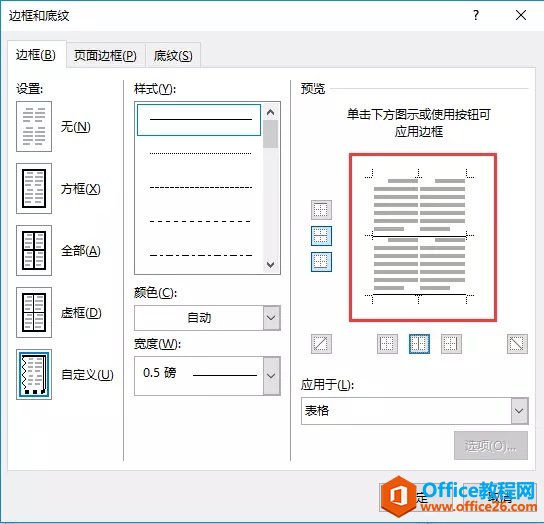Click the 自动 color value field
The image size is (544, 524).
click(x=199, y=318)
